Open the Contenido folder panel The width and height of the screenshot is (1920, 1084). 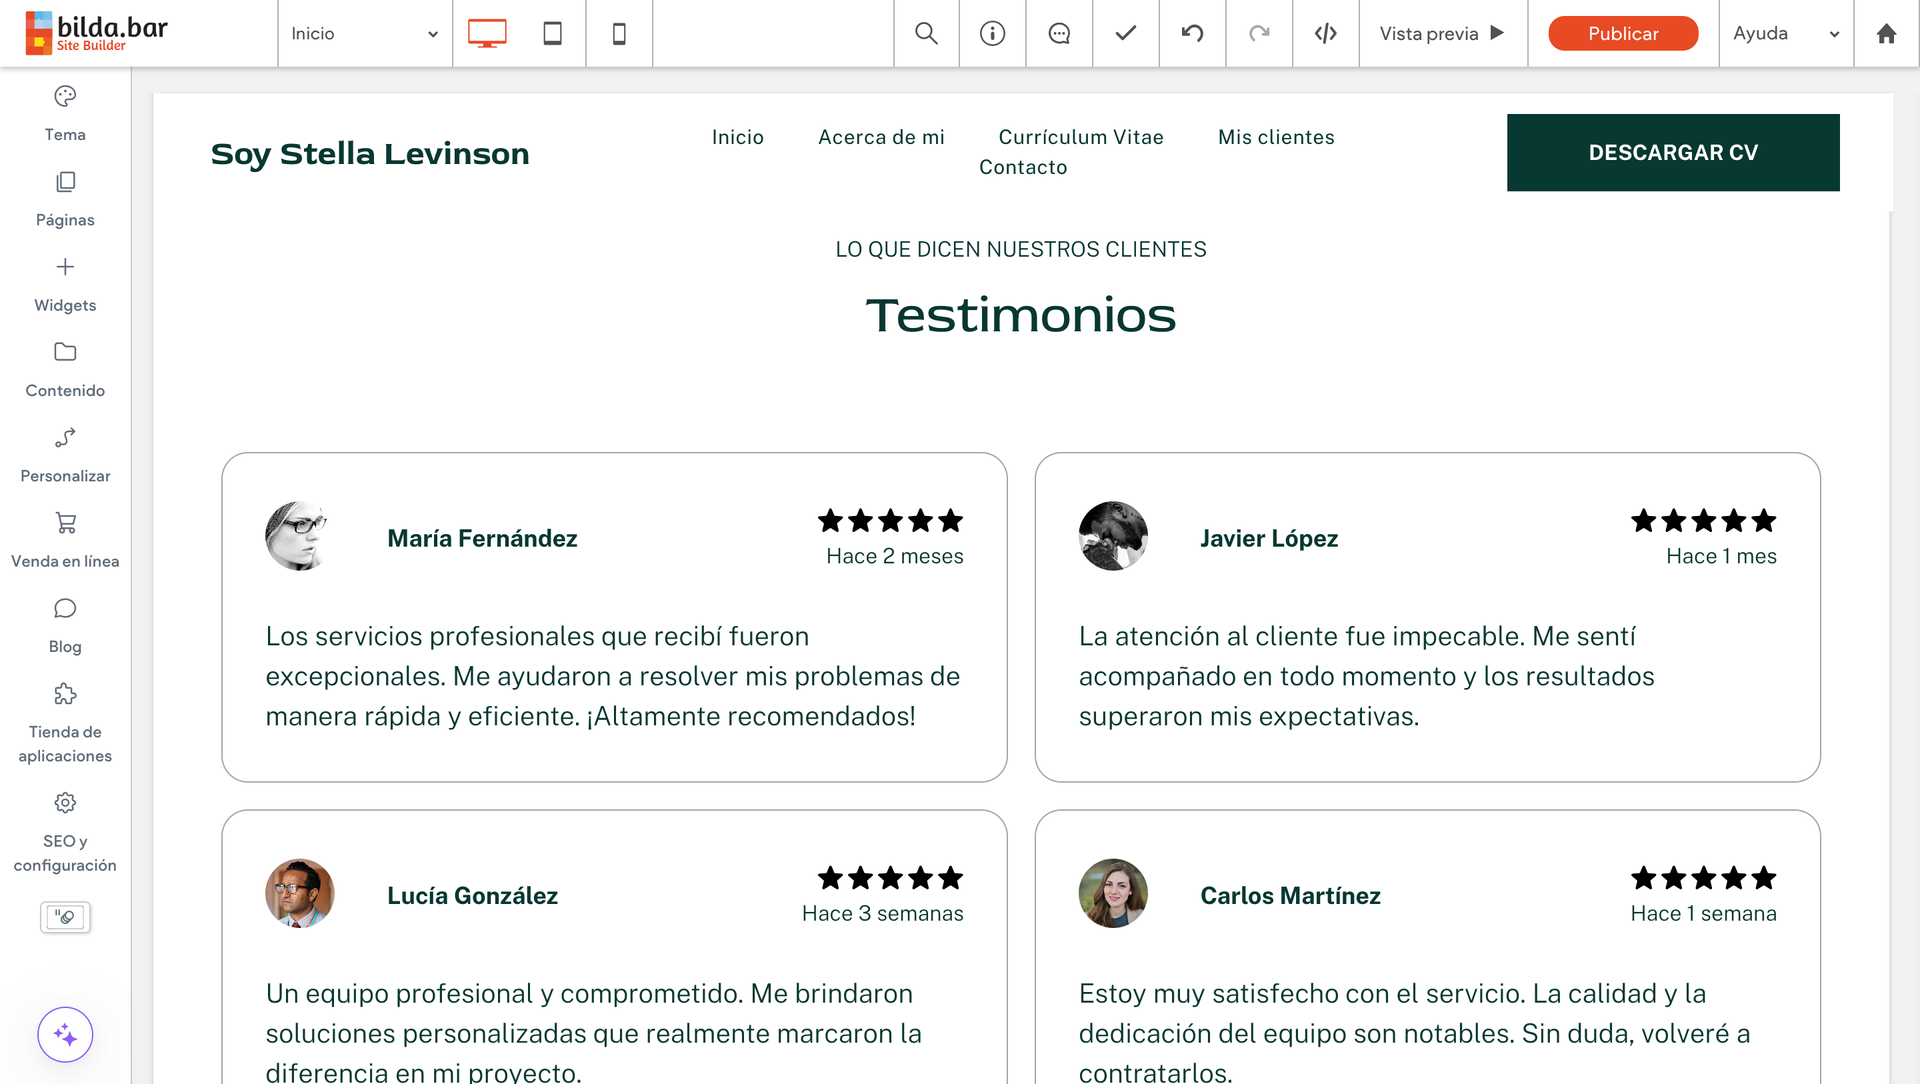(x=65, y=369)
